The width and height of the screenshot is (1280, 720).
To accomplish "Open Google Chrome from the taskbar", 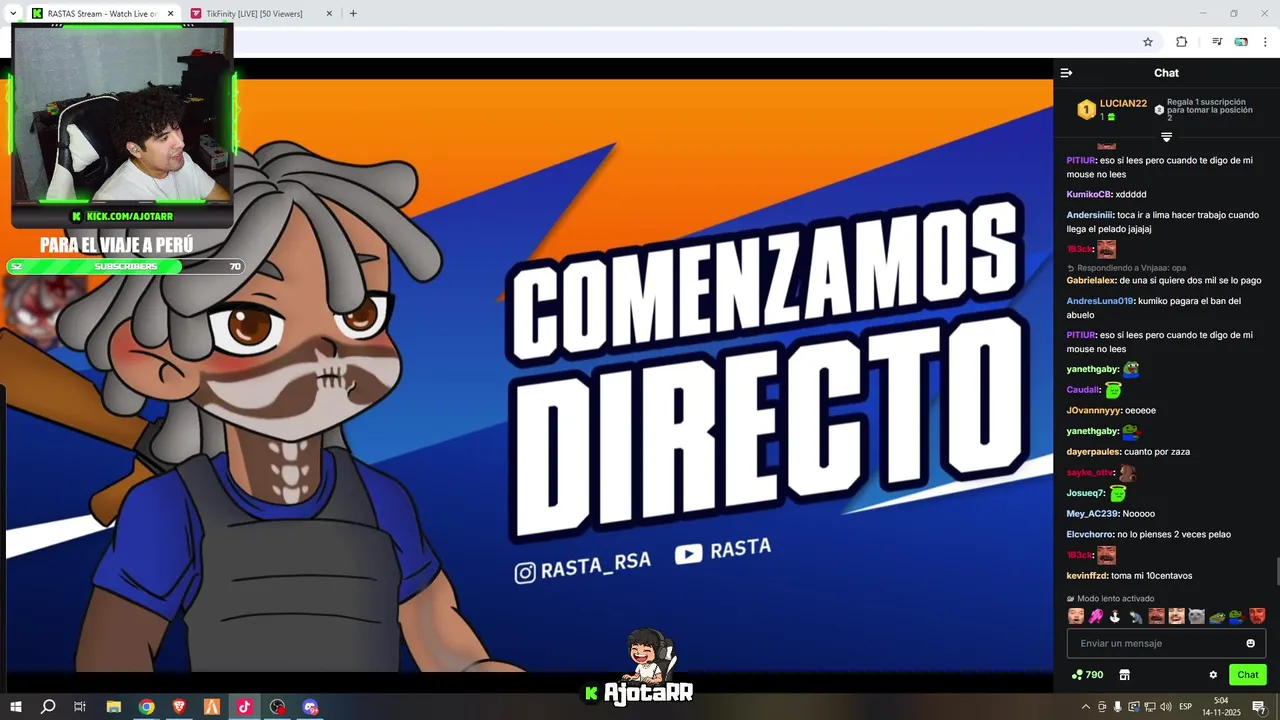I will pos(146,707).
